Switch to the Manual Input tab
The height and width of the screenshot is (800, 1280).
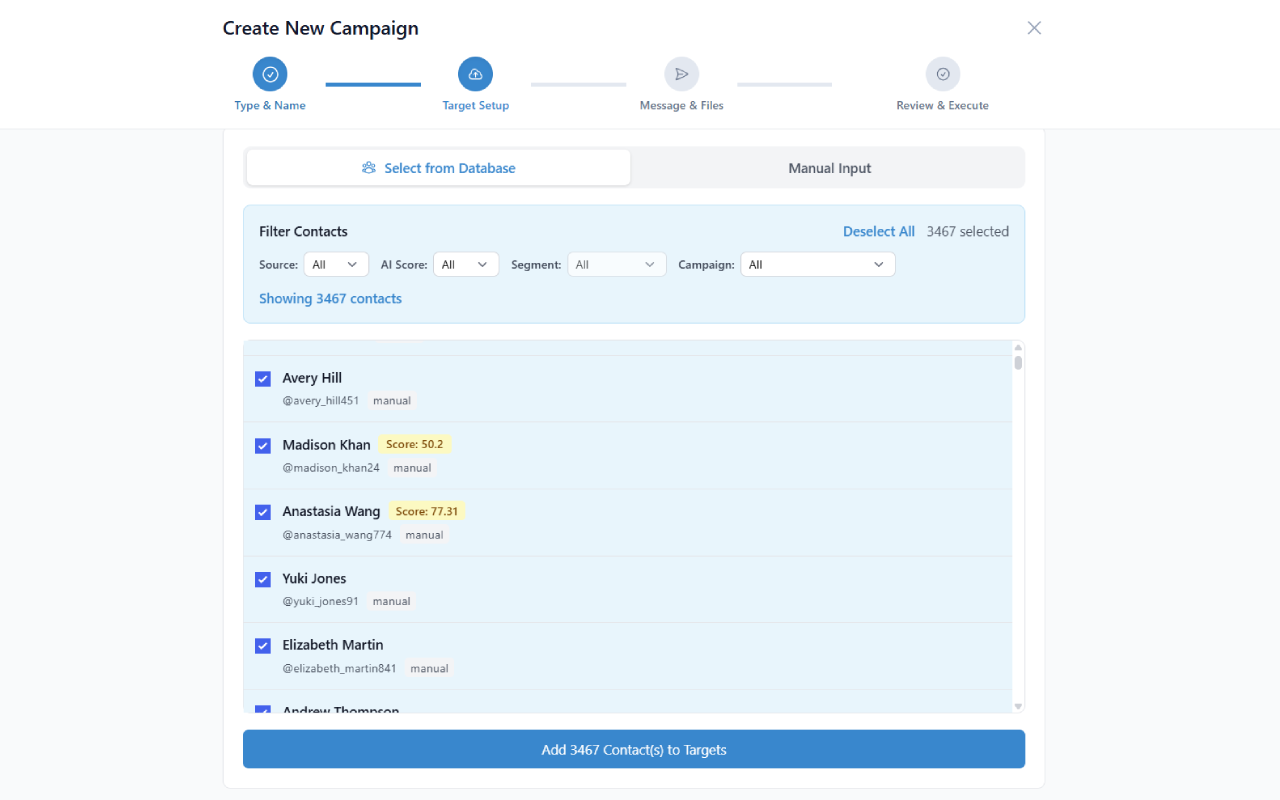pos(829,168)
